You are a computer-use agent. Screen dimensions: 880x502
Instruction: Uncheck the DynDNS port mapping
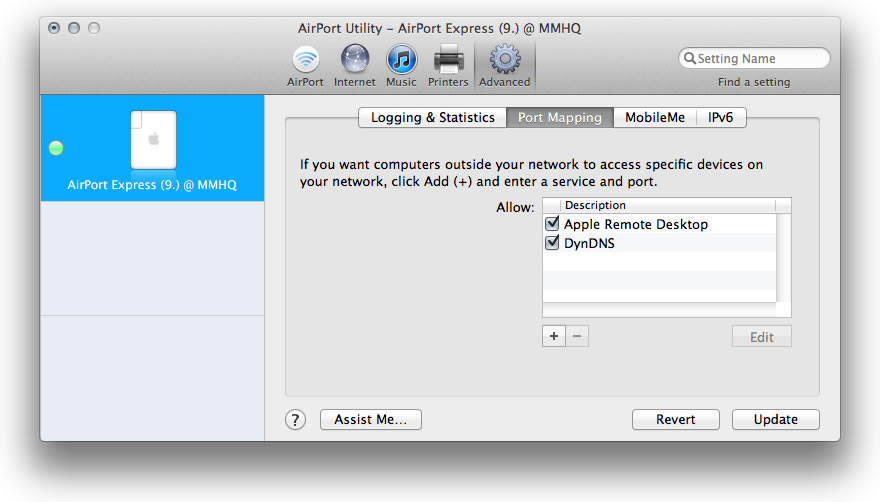(552, 243)
